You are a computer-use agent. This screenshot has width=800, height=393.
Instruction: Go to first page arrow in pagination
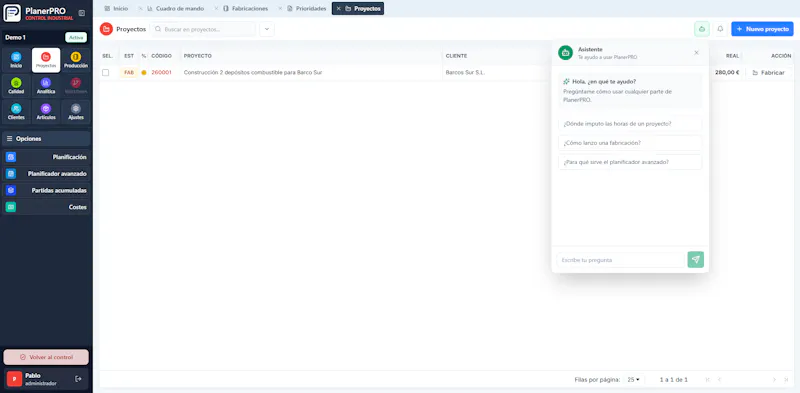(x=707, y=380)
